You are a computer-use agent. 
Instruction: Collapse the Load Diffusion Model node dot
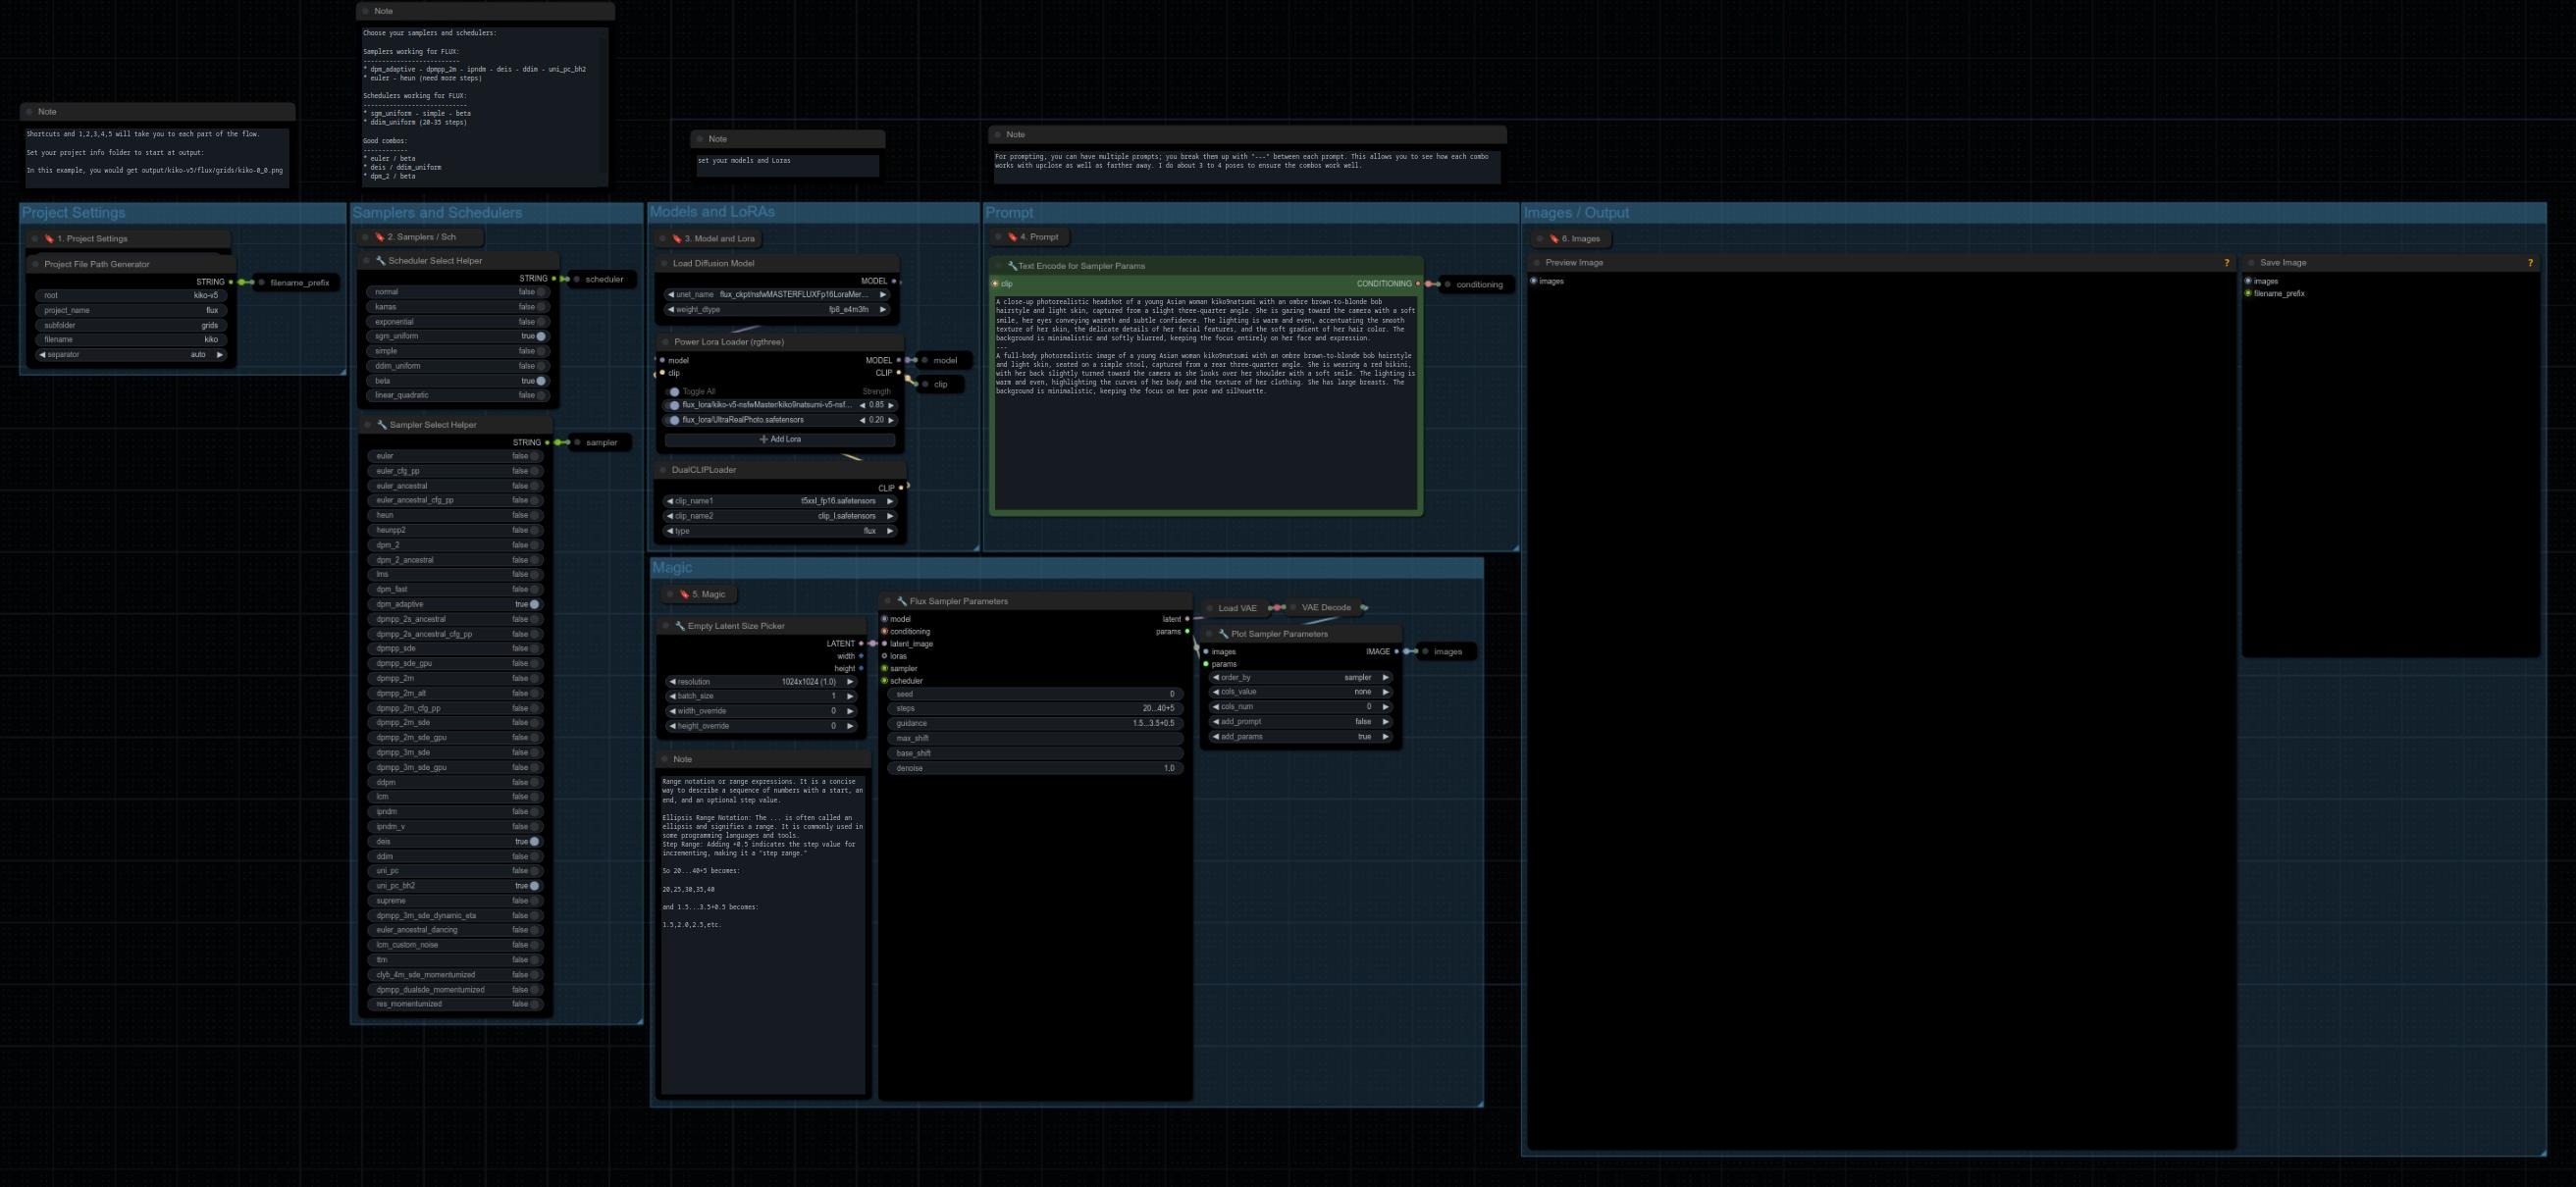click(x=663, y=264)
